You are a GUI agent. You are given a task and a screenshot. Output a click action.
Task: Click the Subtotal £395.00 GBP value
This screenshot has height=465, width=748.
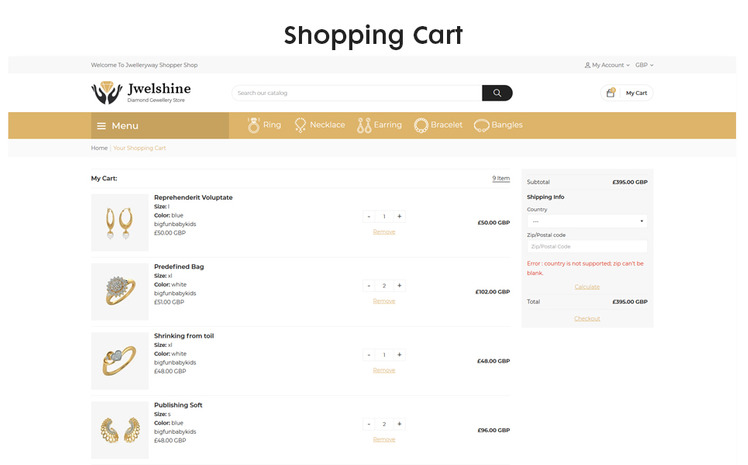coord(630,182)
